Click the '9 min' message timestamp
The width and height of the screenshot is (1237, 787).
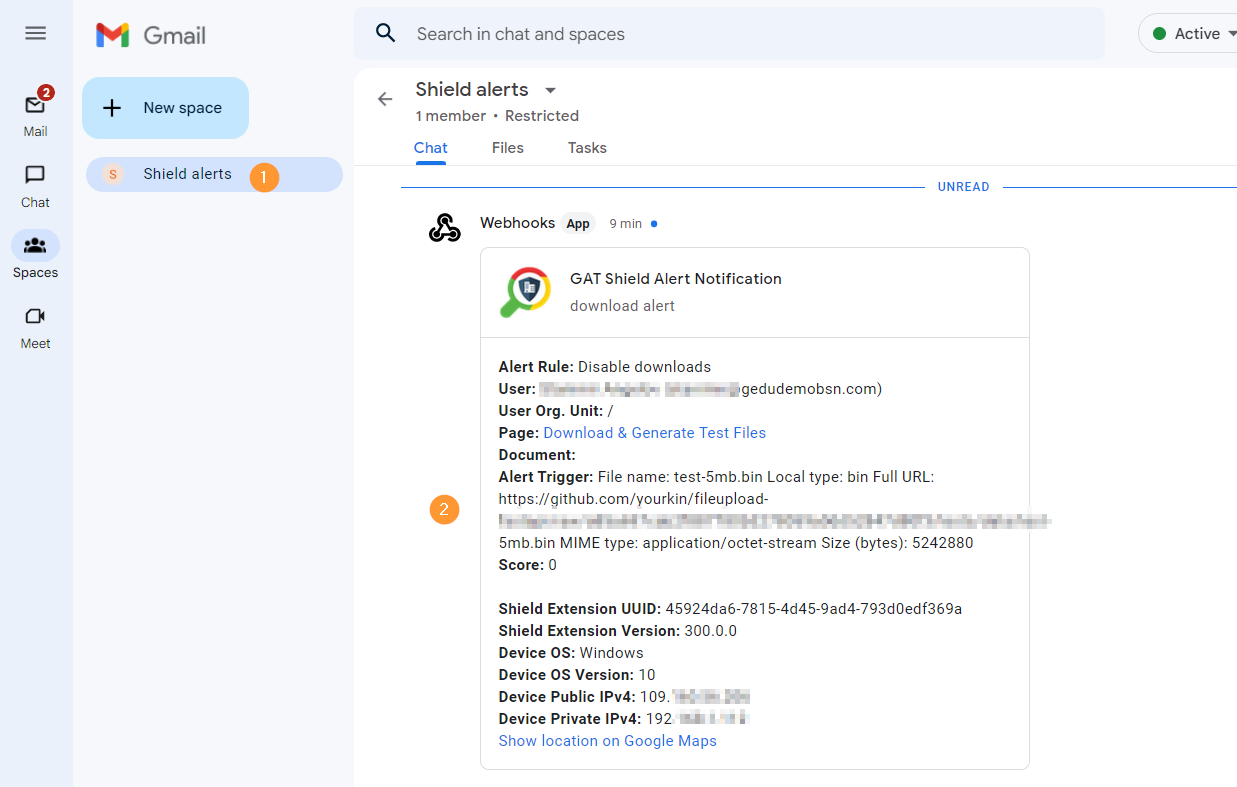[626, 224]
